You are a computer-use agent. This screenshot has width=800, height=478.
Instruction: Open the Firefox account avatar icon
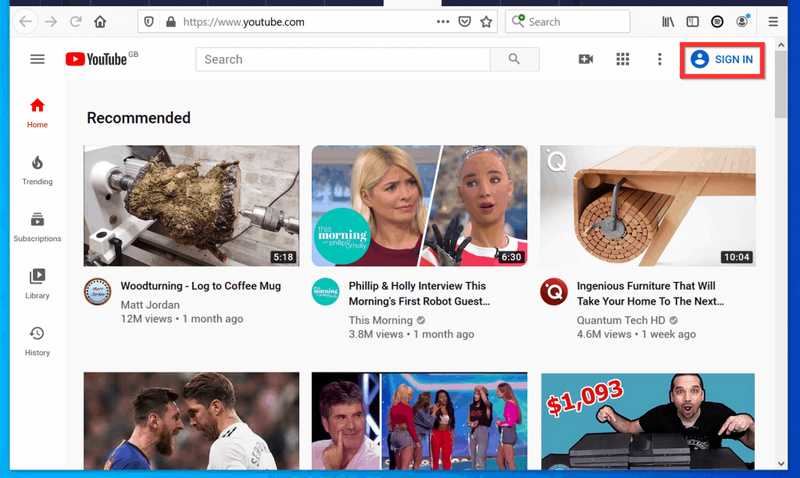click(x=742, y=21)
